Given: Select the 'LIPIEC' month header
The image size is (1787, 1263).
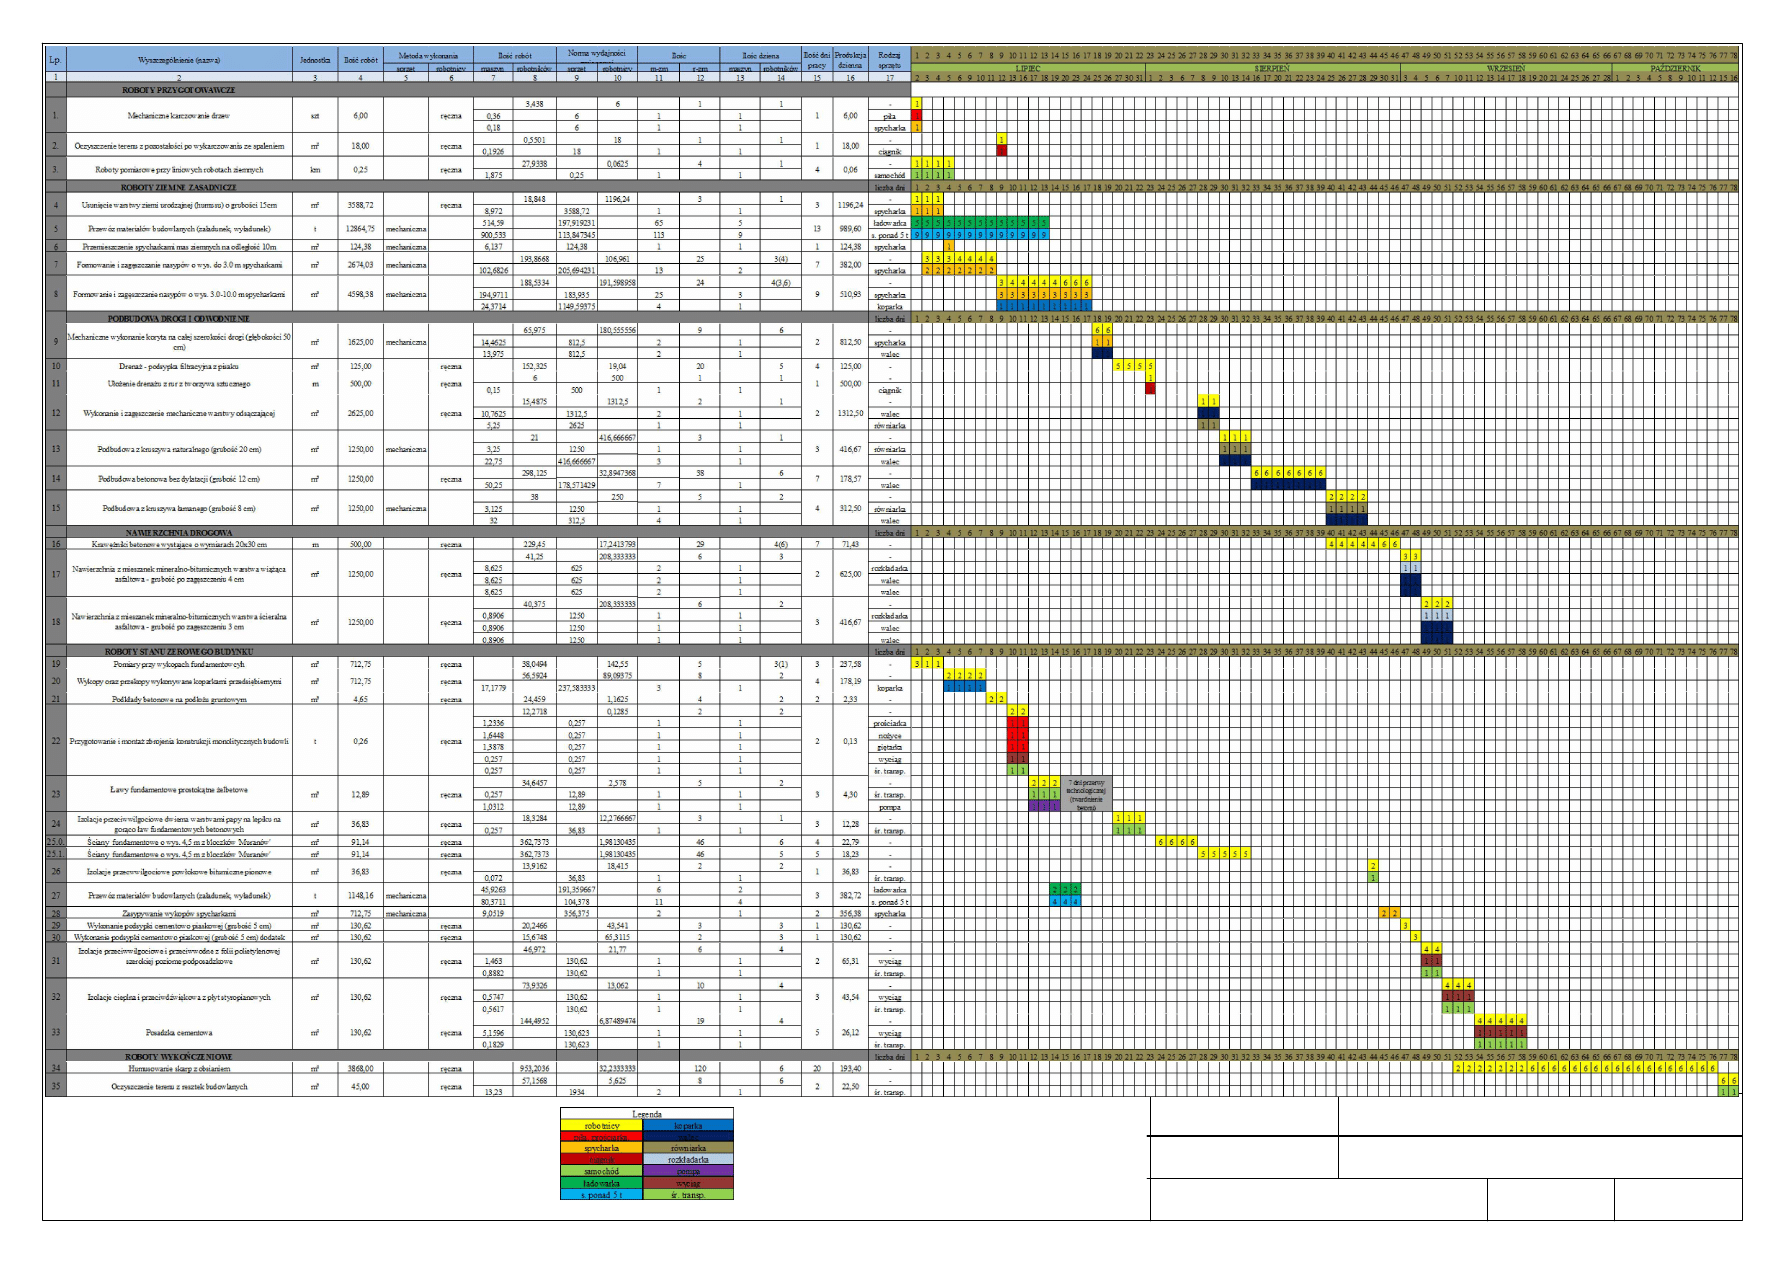Looking at the screenshot, I should pyautogui.click(x=1028, y=69).
